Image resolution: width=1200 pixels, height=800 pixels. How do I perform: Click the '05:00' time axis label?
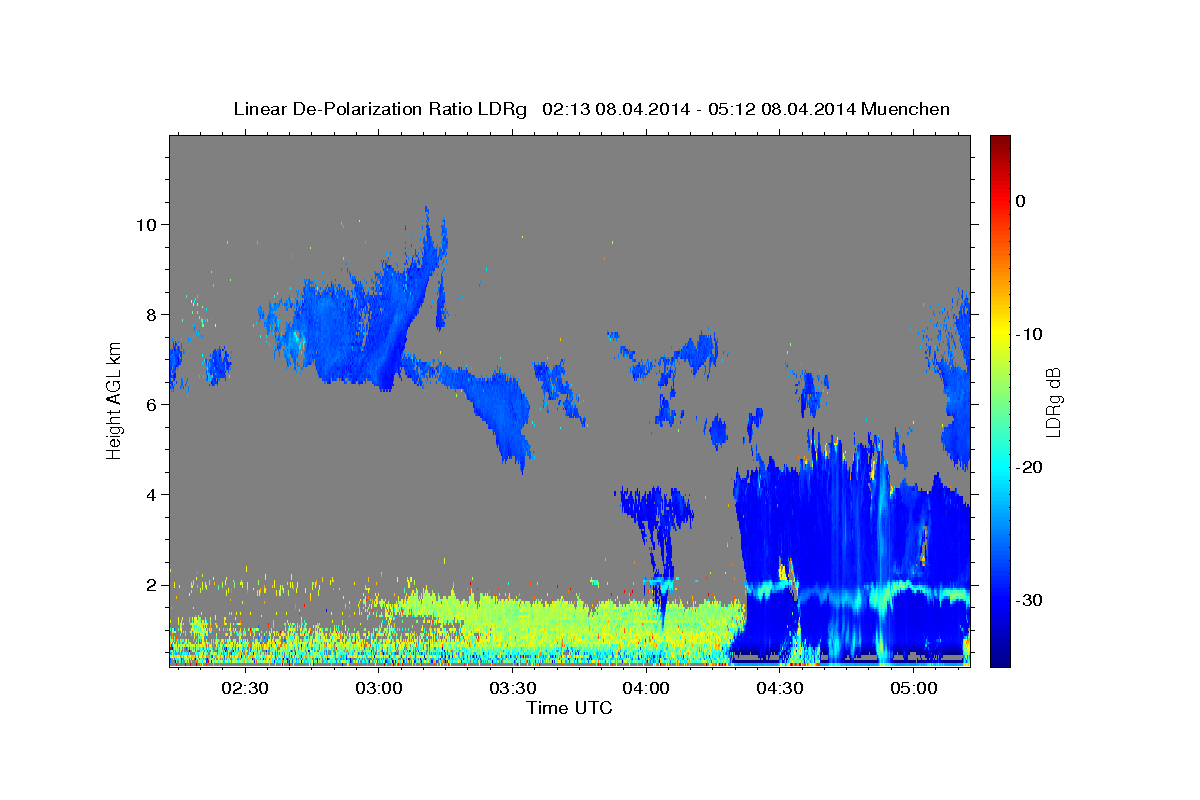tap(913, 689)
